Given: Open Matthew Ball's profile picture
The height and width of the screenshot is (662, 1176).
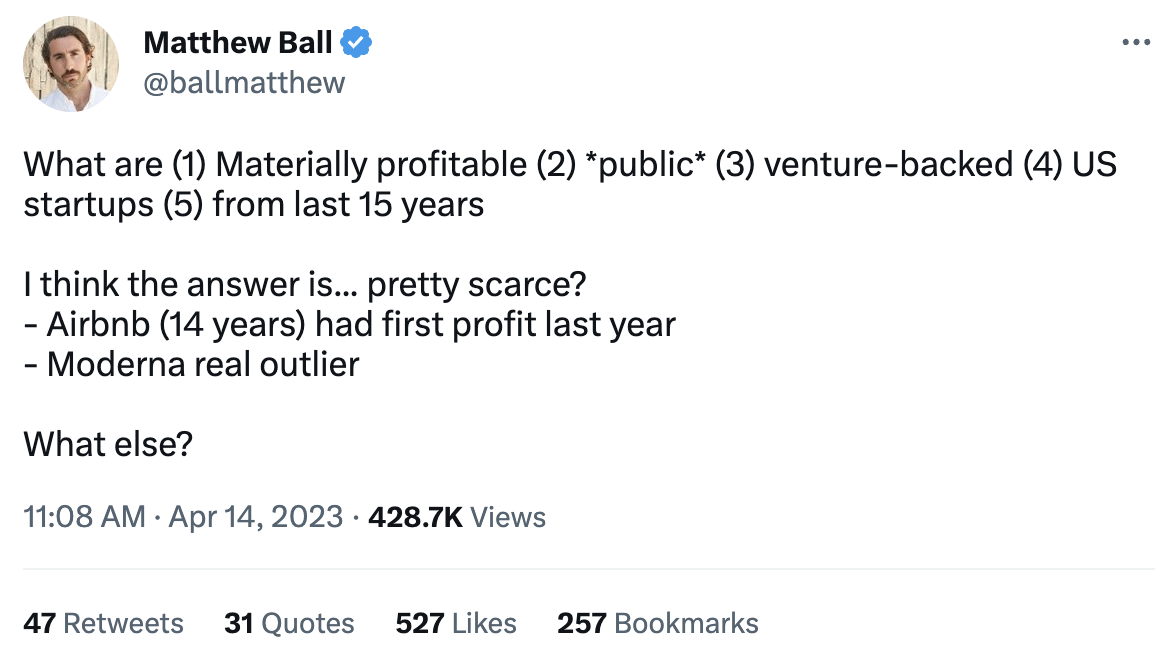Looking at the screenshot, I should pos(69,63).
